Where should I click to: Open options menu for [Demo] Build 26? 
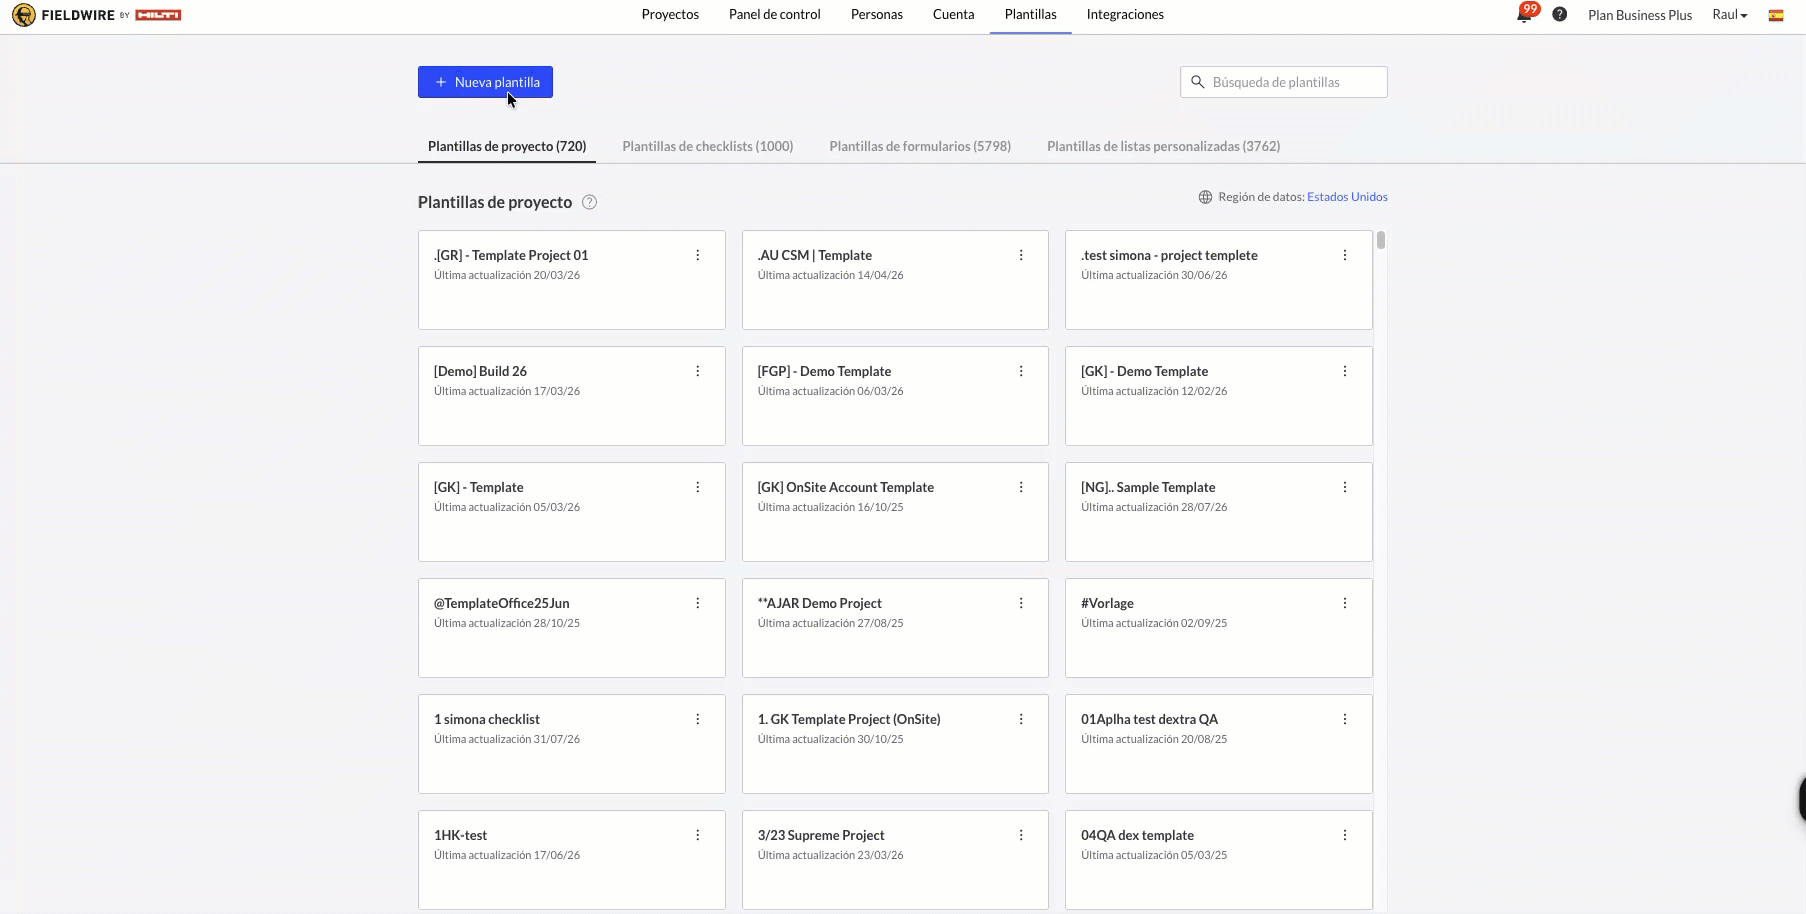click(698, 371)
